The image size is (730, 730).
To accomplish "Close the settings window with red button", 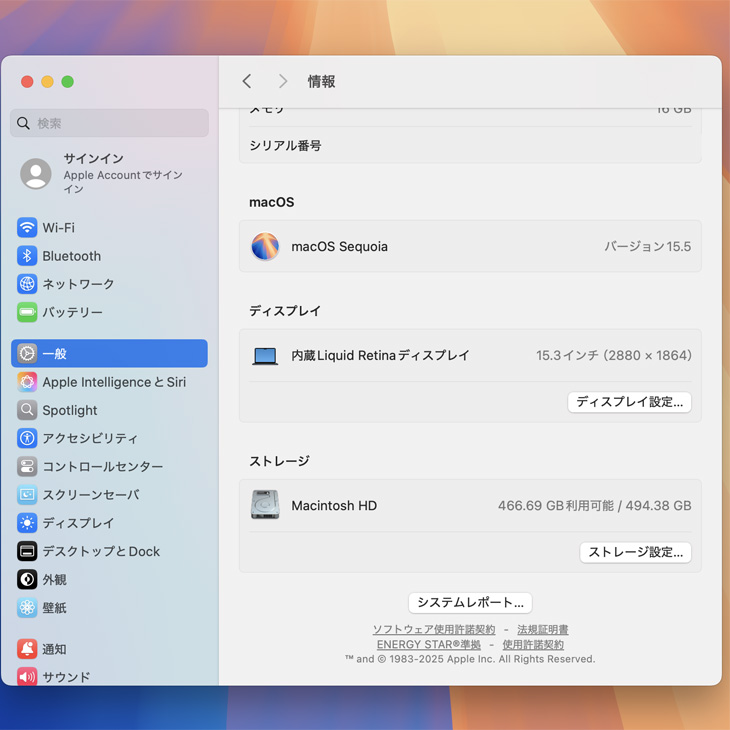I will pos(27,81).
